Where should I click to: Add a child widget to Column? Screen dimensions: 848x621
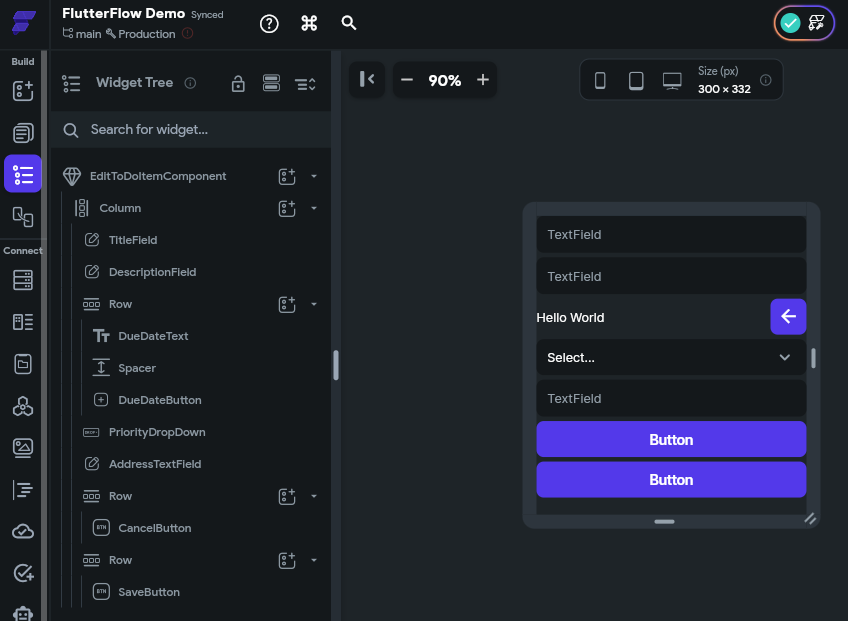click(x=287, y=208)
